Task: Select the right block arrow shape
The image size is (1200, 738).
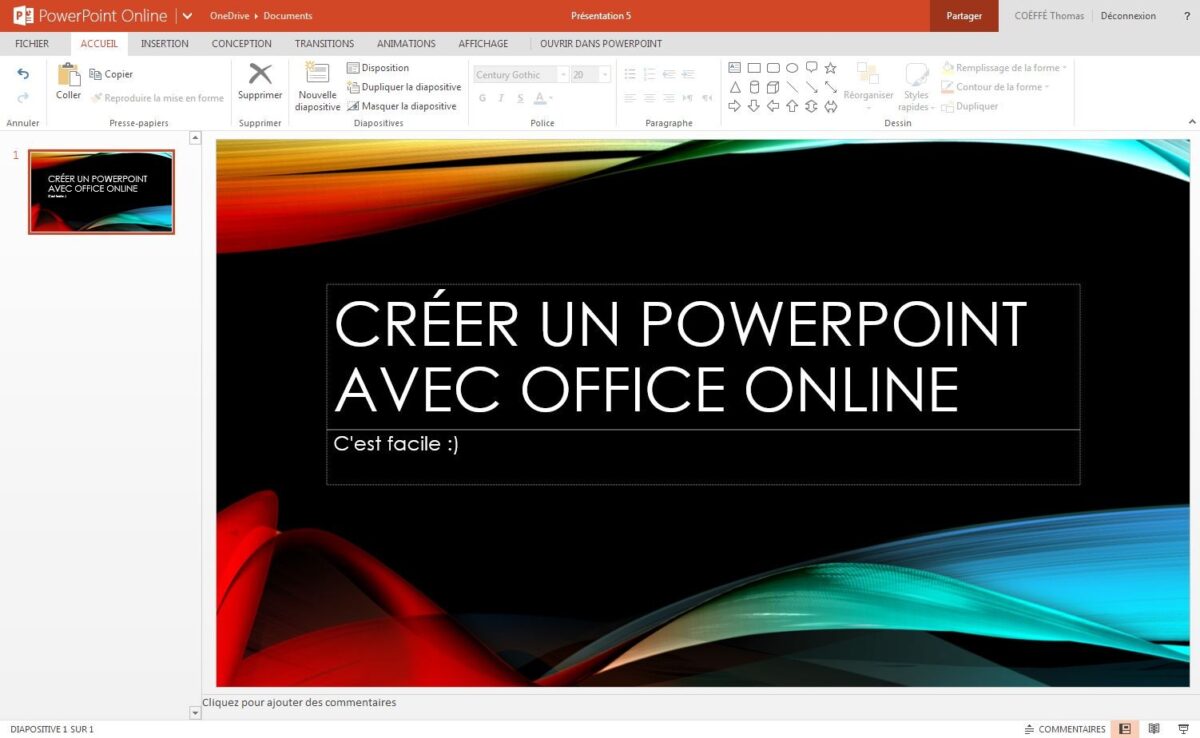Action: [735, 106]
